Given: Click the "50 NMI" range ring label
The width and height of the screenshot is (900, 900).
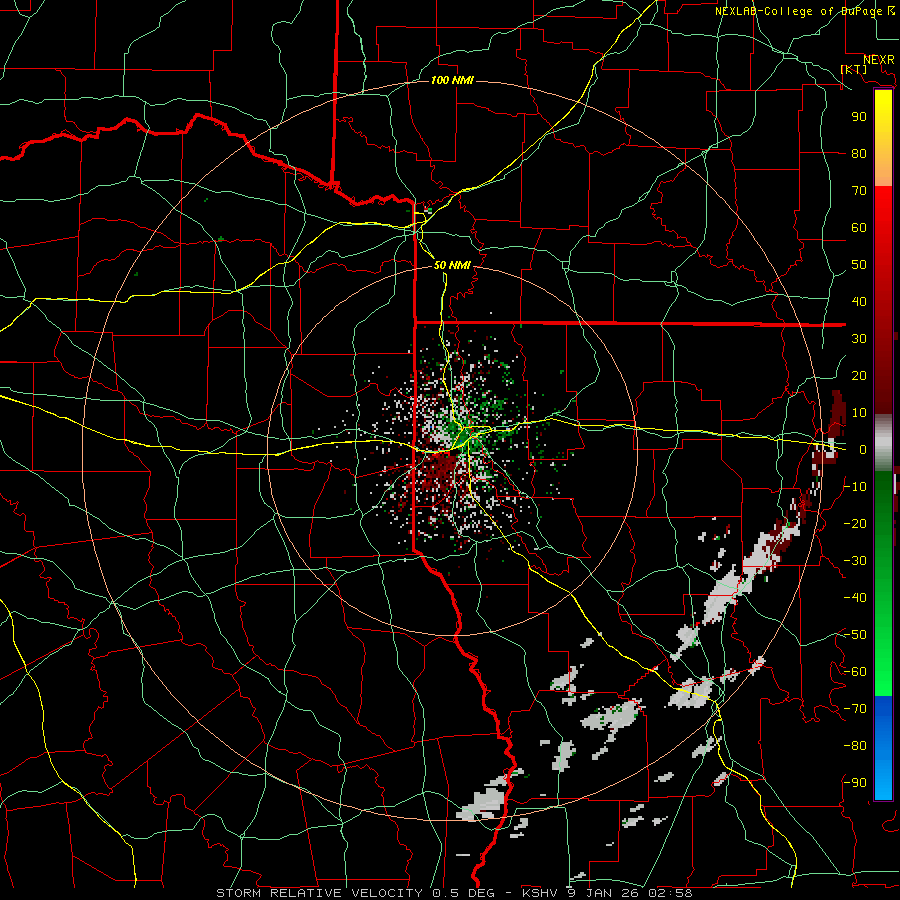Looking at the screenshot, I should (452, 265).
